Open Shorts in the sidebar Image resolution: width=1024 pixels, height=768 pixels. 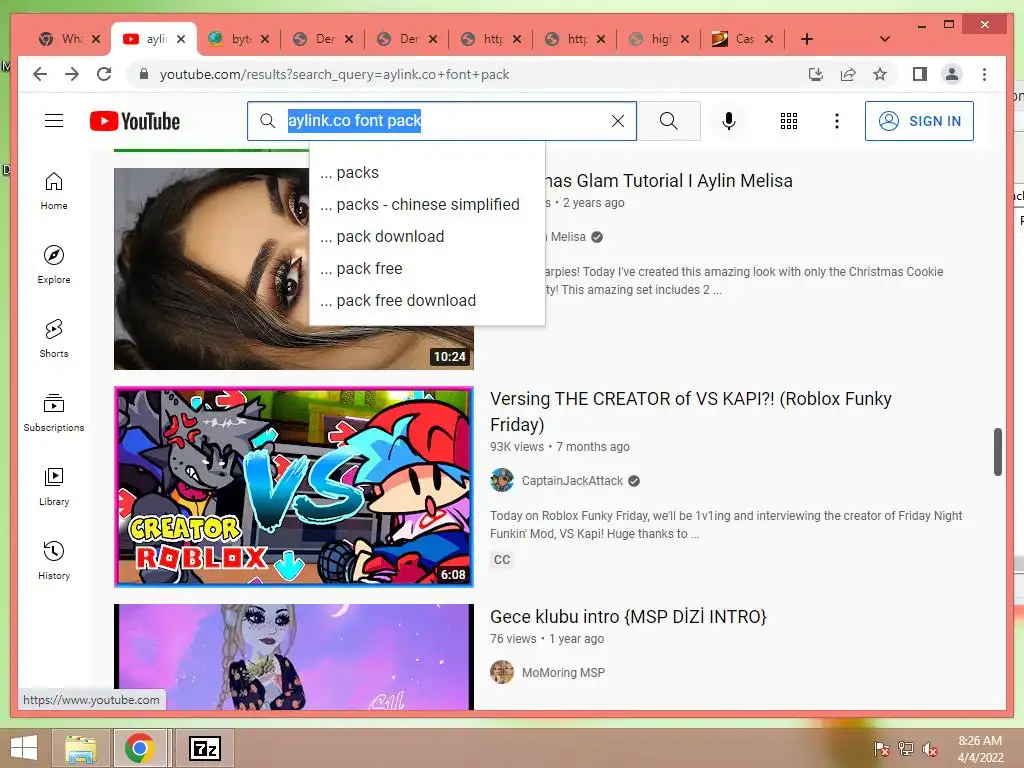[54, 338]
